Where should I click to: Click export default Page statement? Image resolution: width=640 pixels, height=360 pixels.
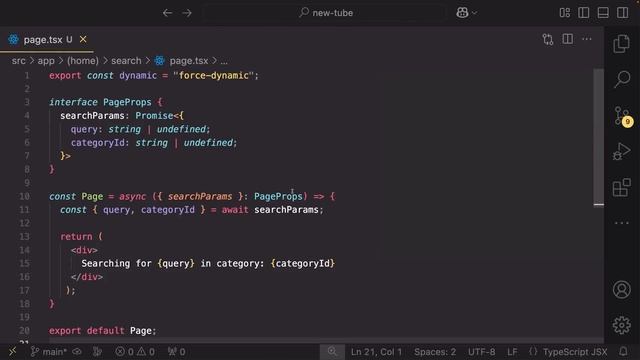pyautogui.click(x=102, y=331)
